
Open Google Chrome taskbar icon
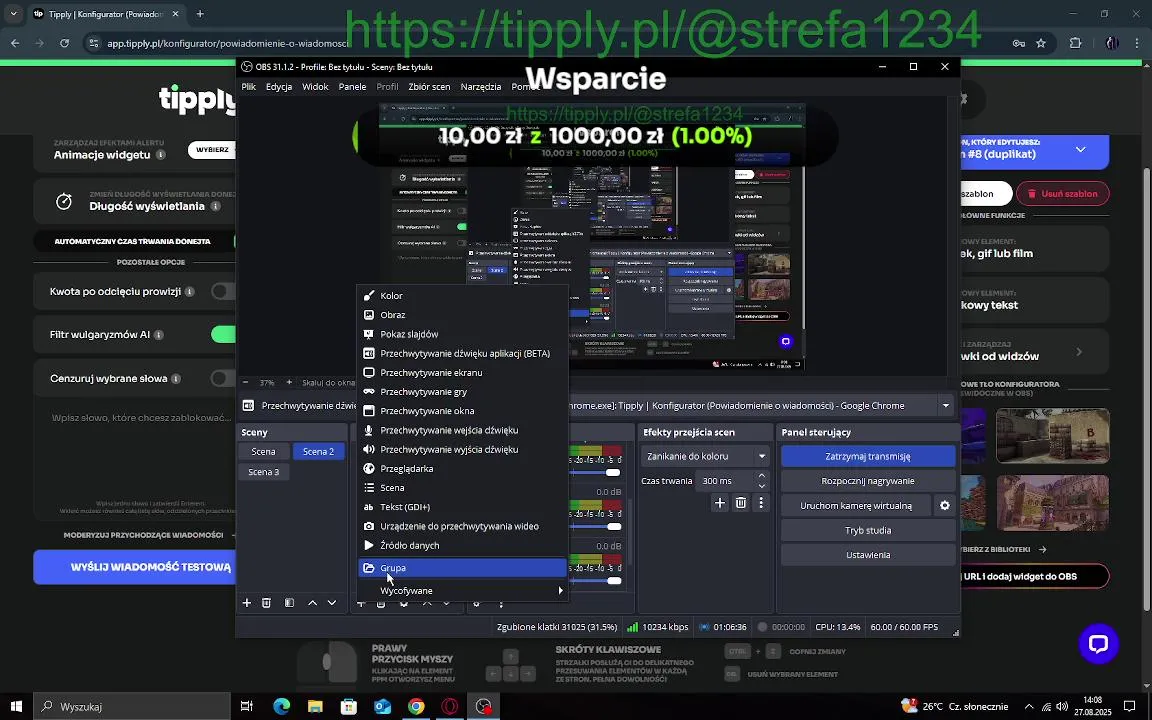416,706
